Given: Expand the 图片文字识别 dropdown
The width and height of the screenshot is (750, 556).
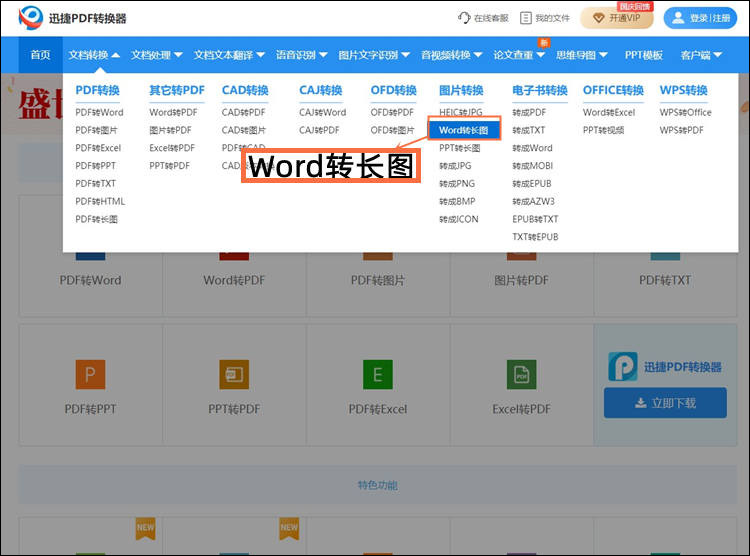Looking at the screenshot, I should [x=374, y=55].
